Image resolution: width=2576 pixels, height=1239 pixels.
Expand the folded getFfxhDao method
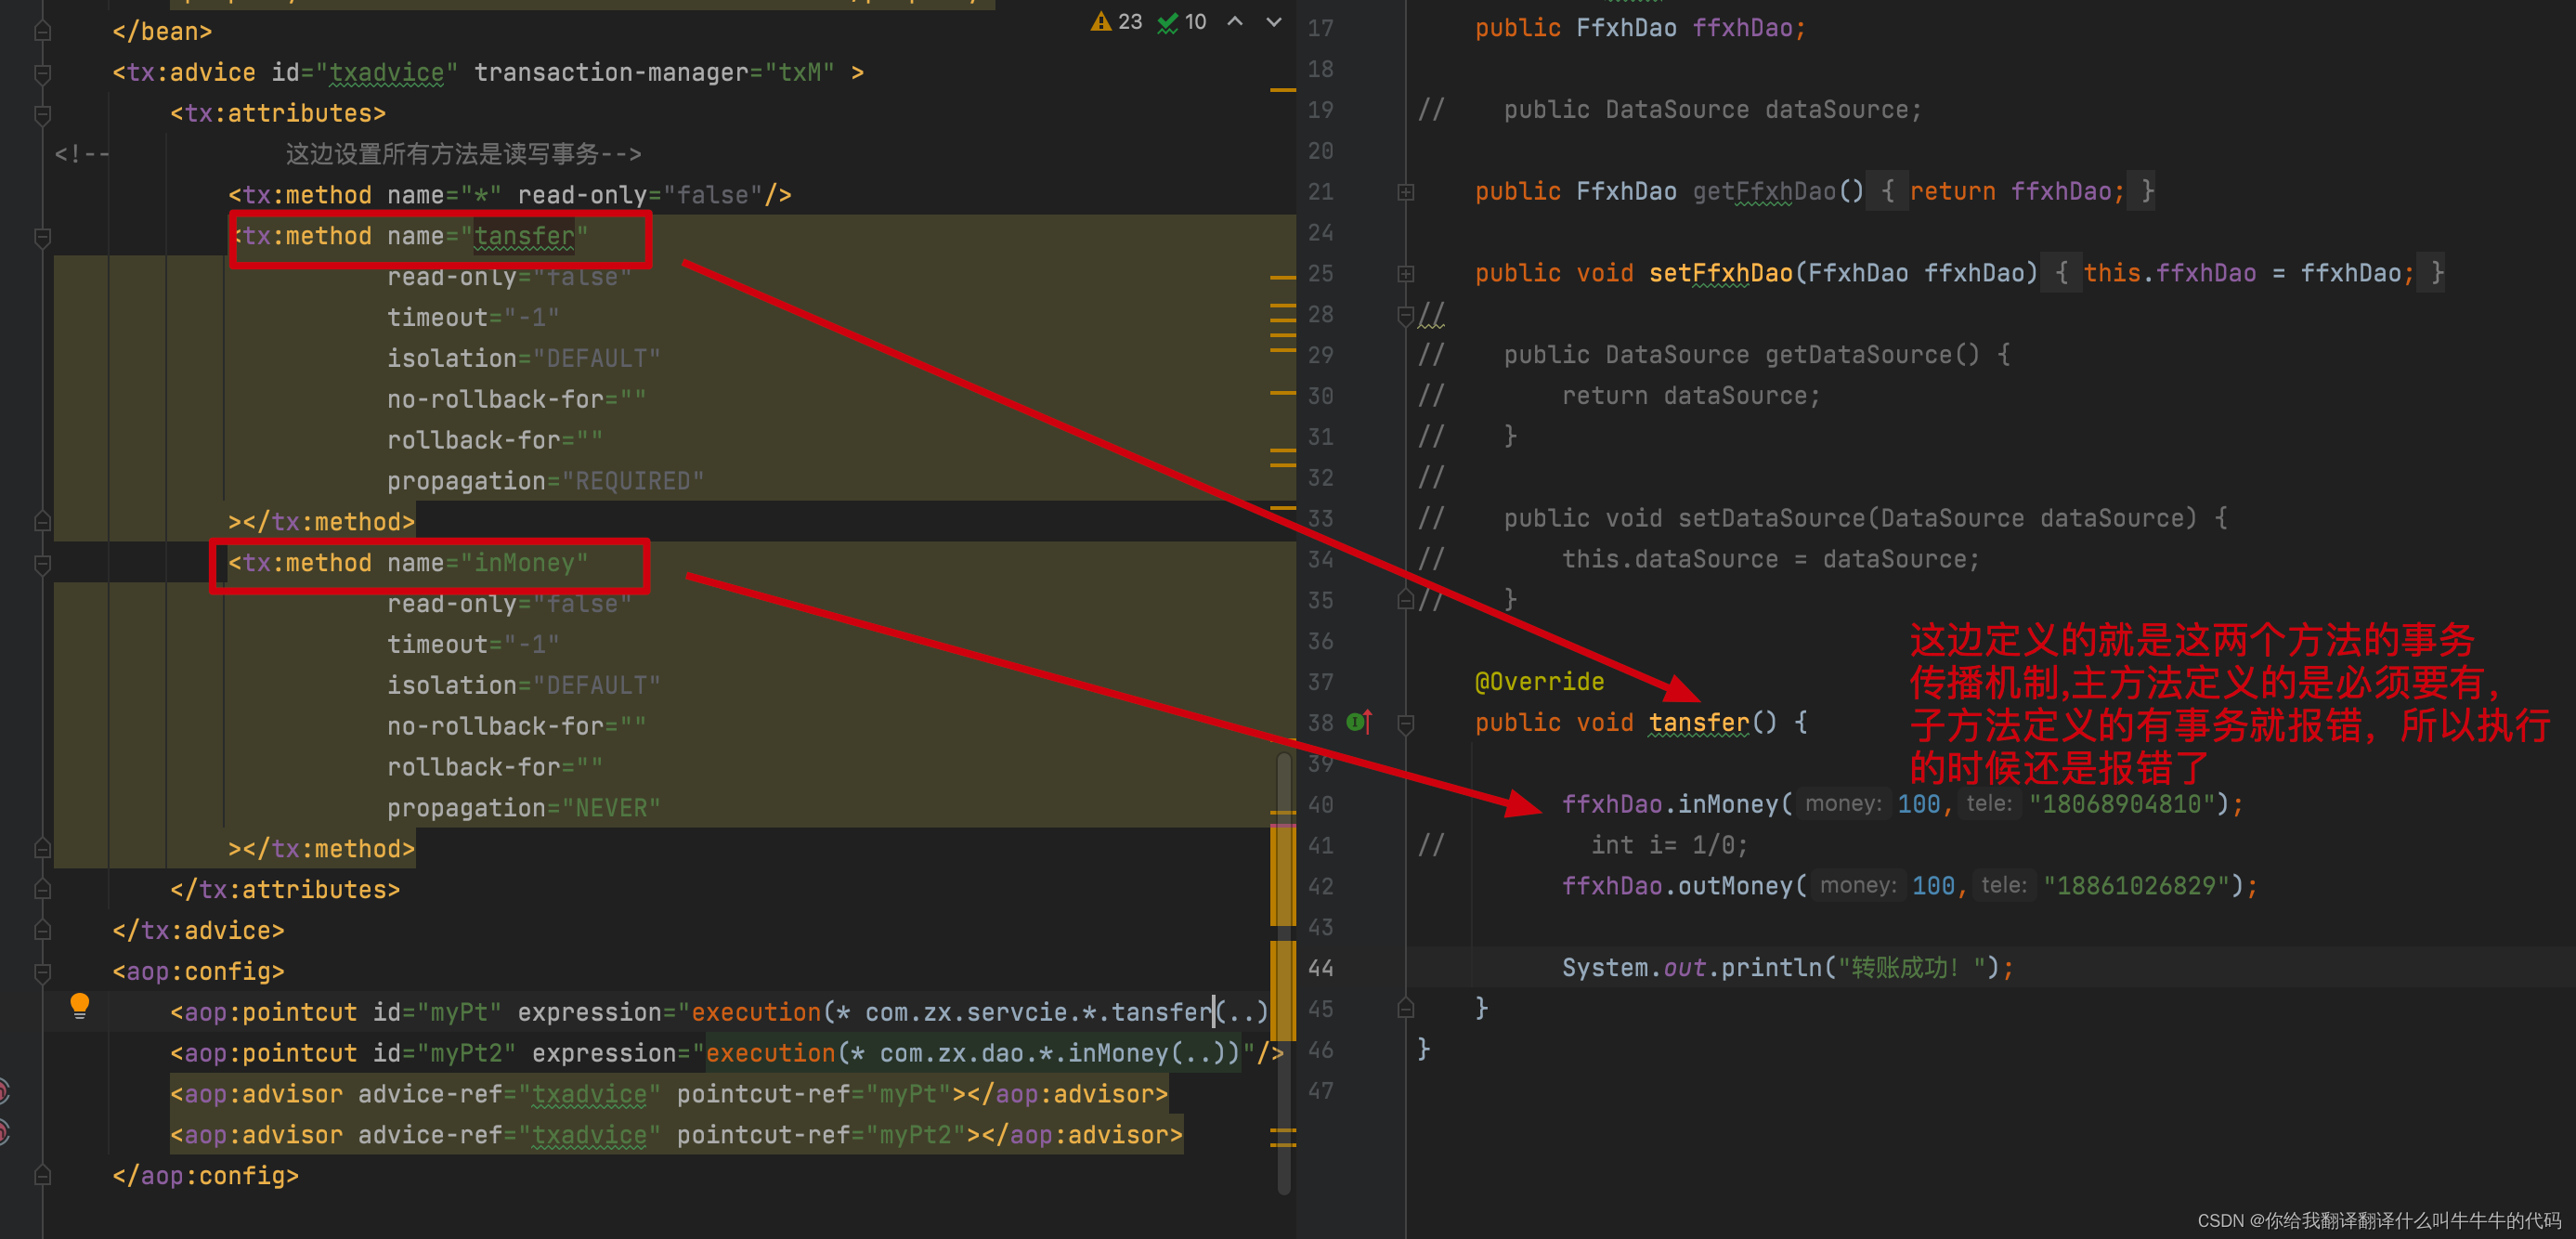coord(1405,191)
